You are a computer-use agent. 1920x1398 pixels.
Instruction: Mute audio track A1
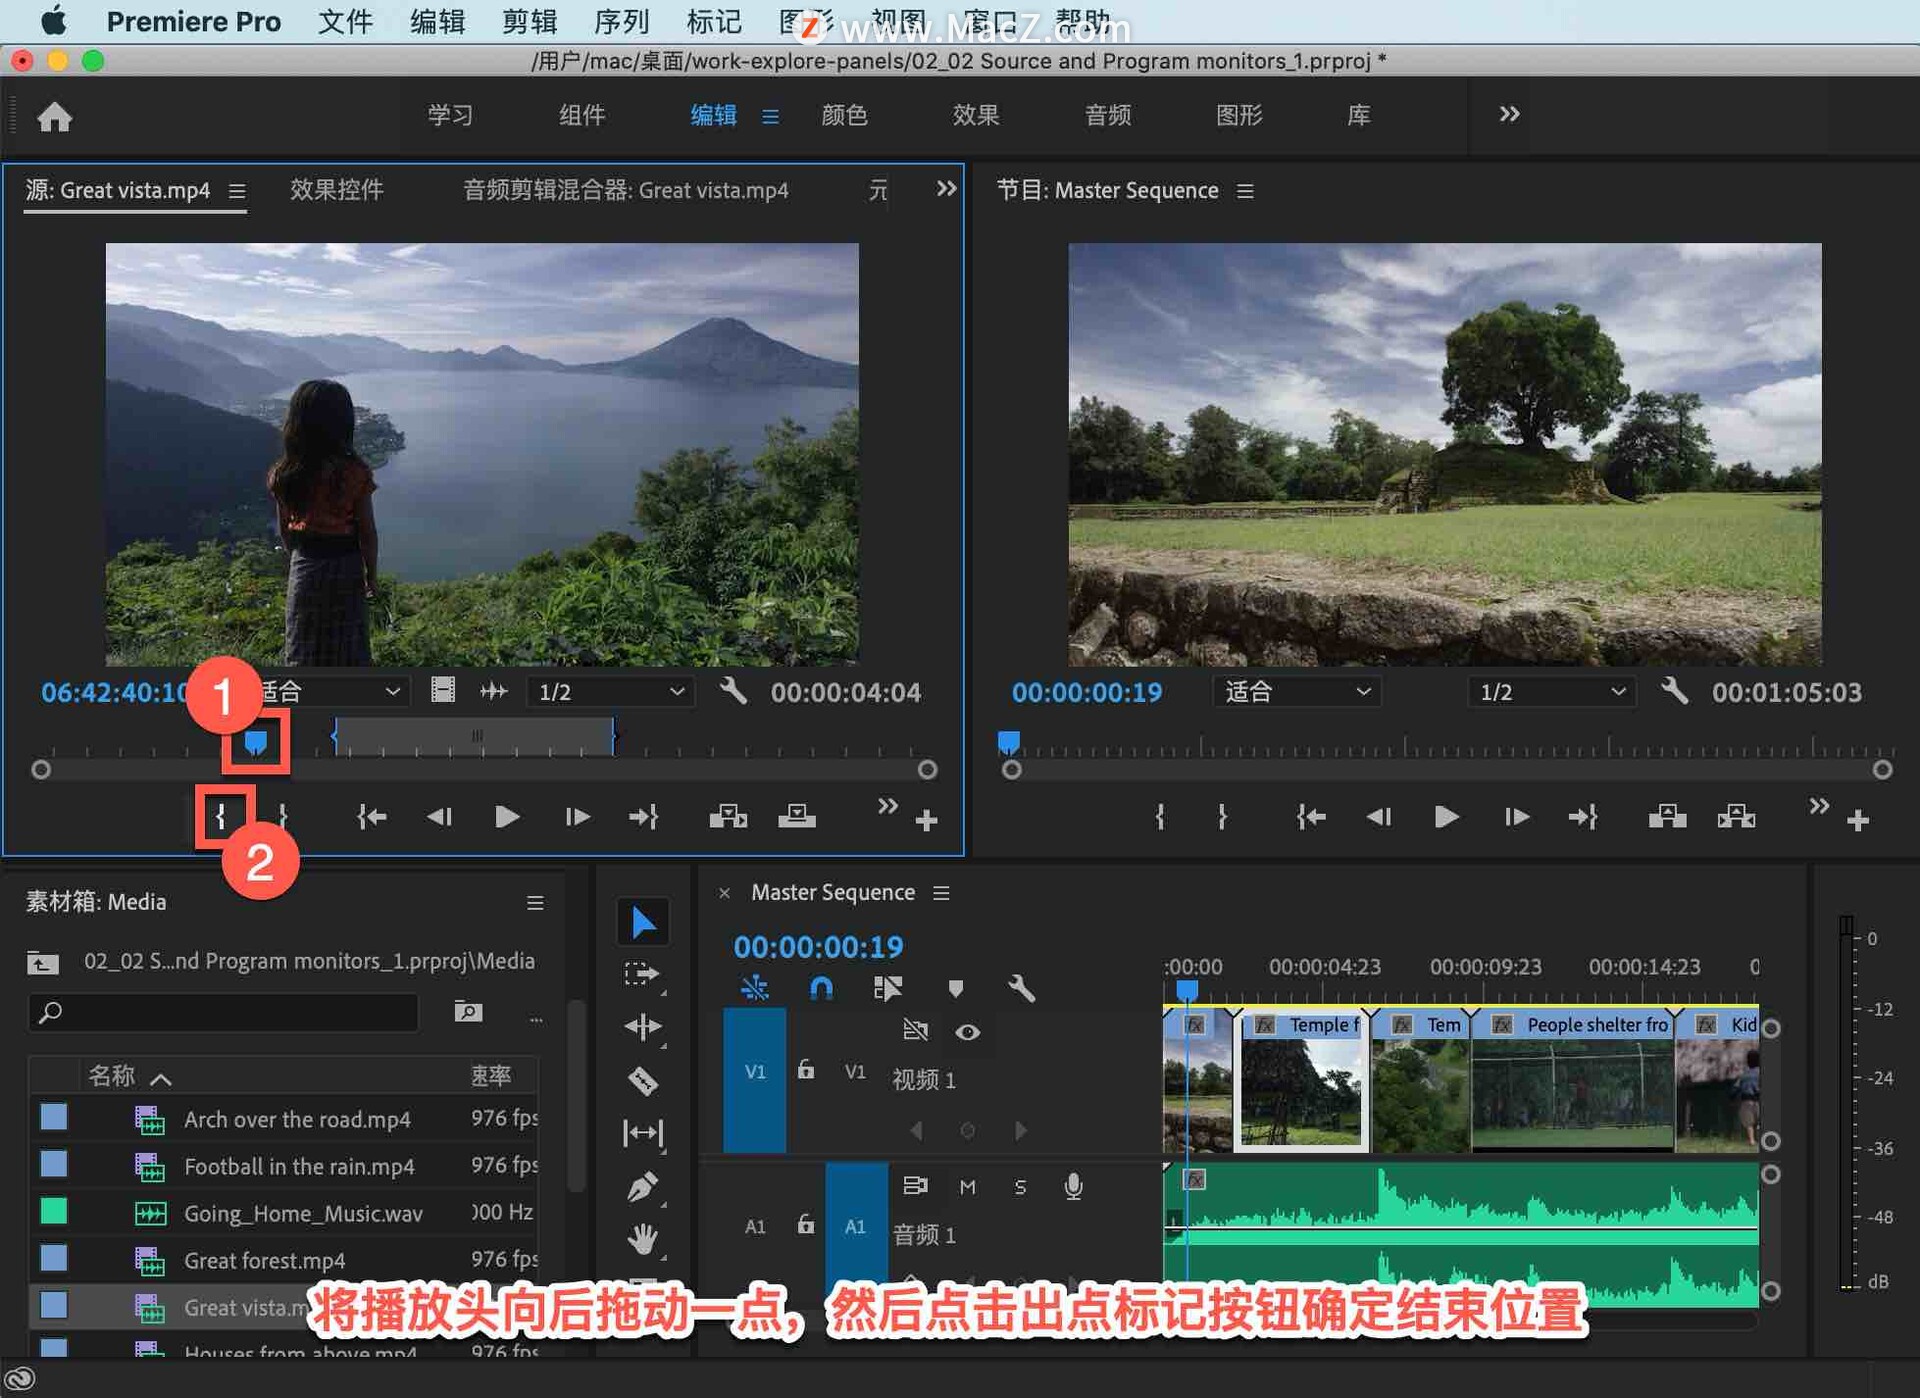967,1187
